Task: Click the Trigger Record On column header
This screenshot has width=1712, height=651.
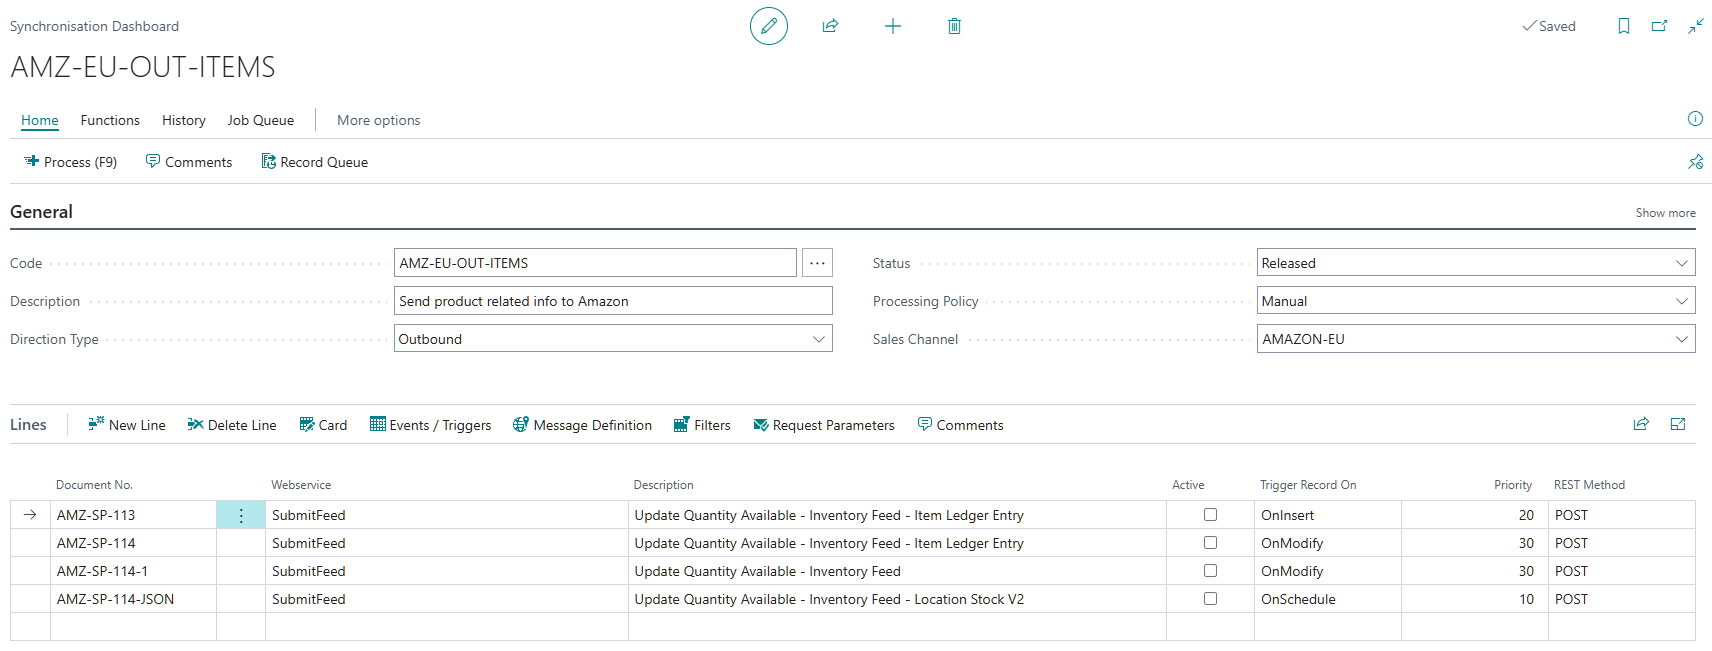Action: [x=1308, y=485]
